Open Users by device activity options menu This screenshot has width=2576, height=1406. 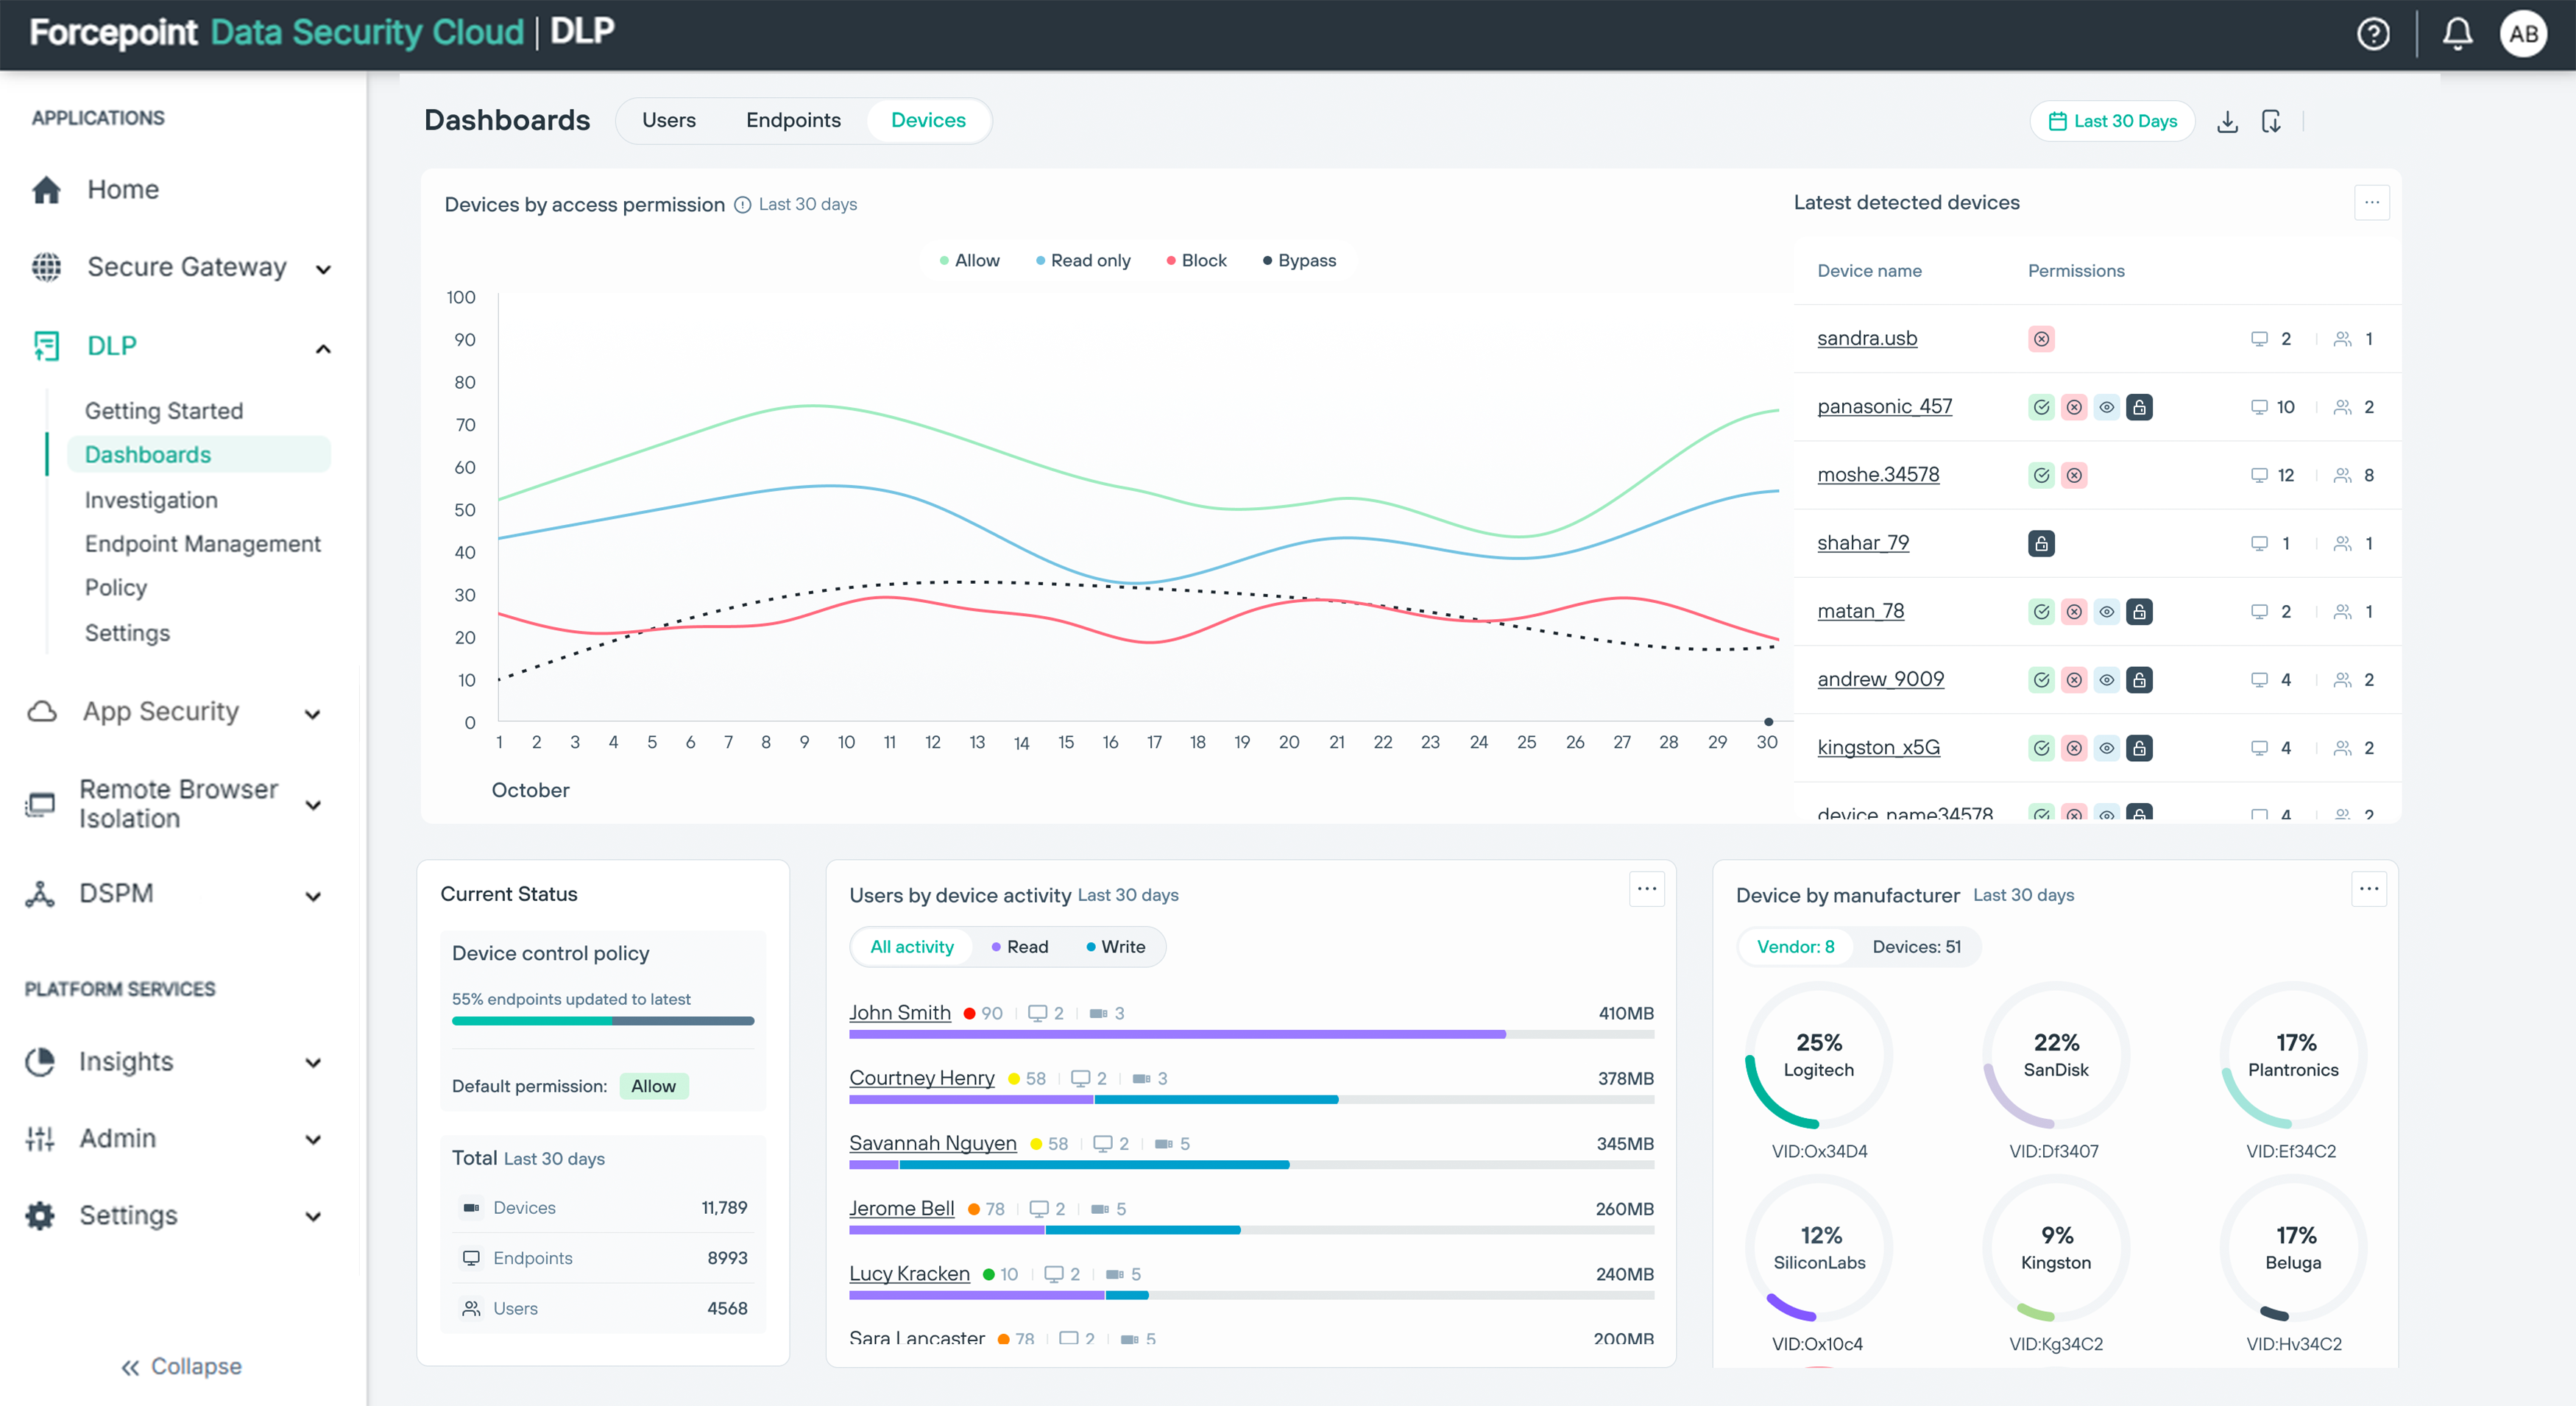[1646, 889]
